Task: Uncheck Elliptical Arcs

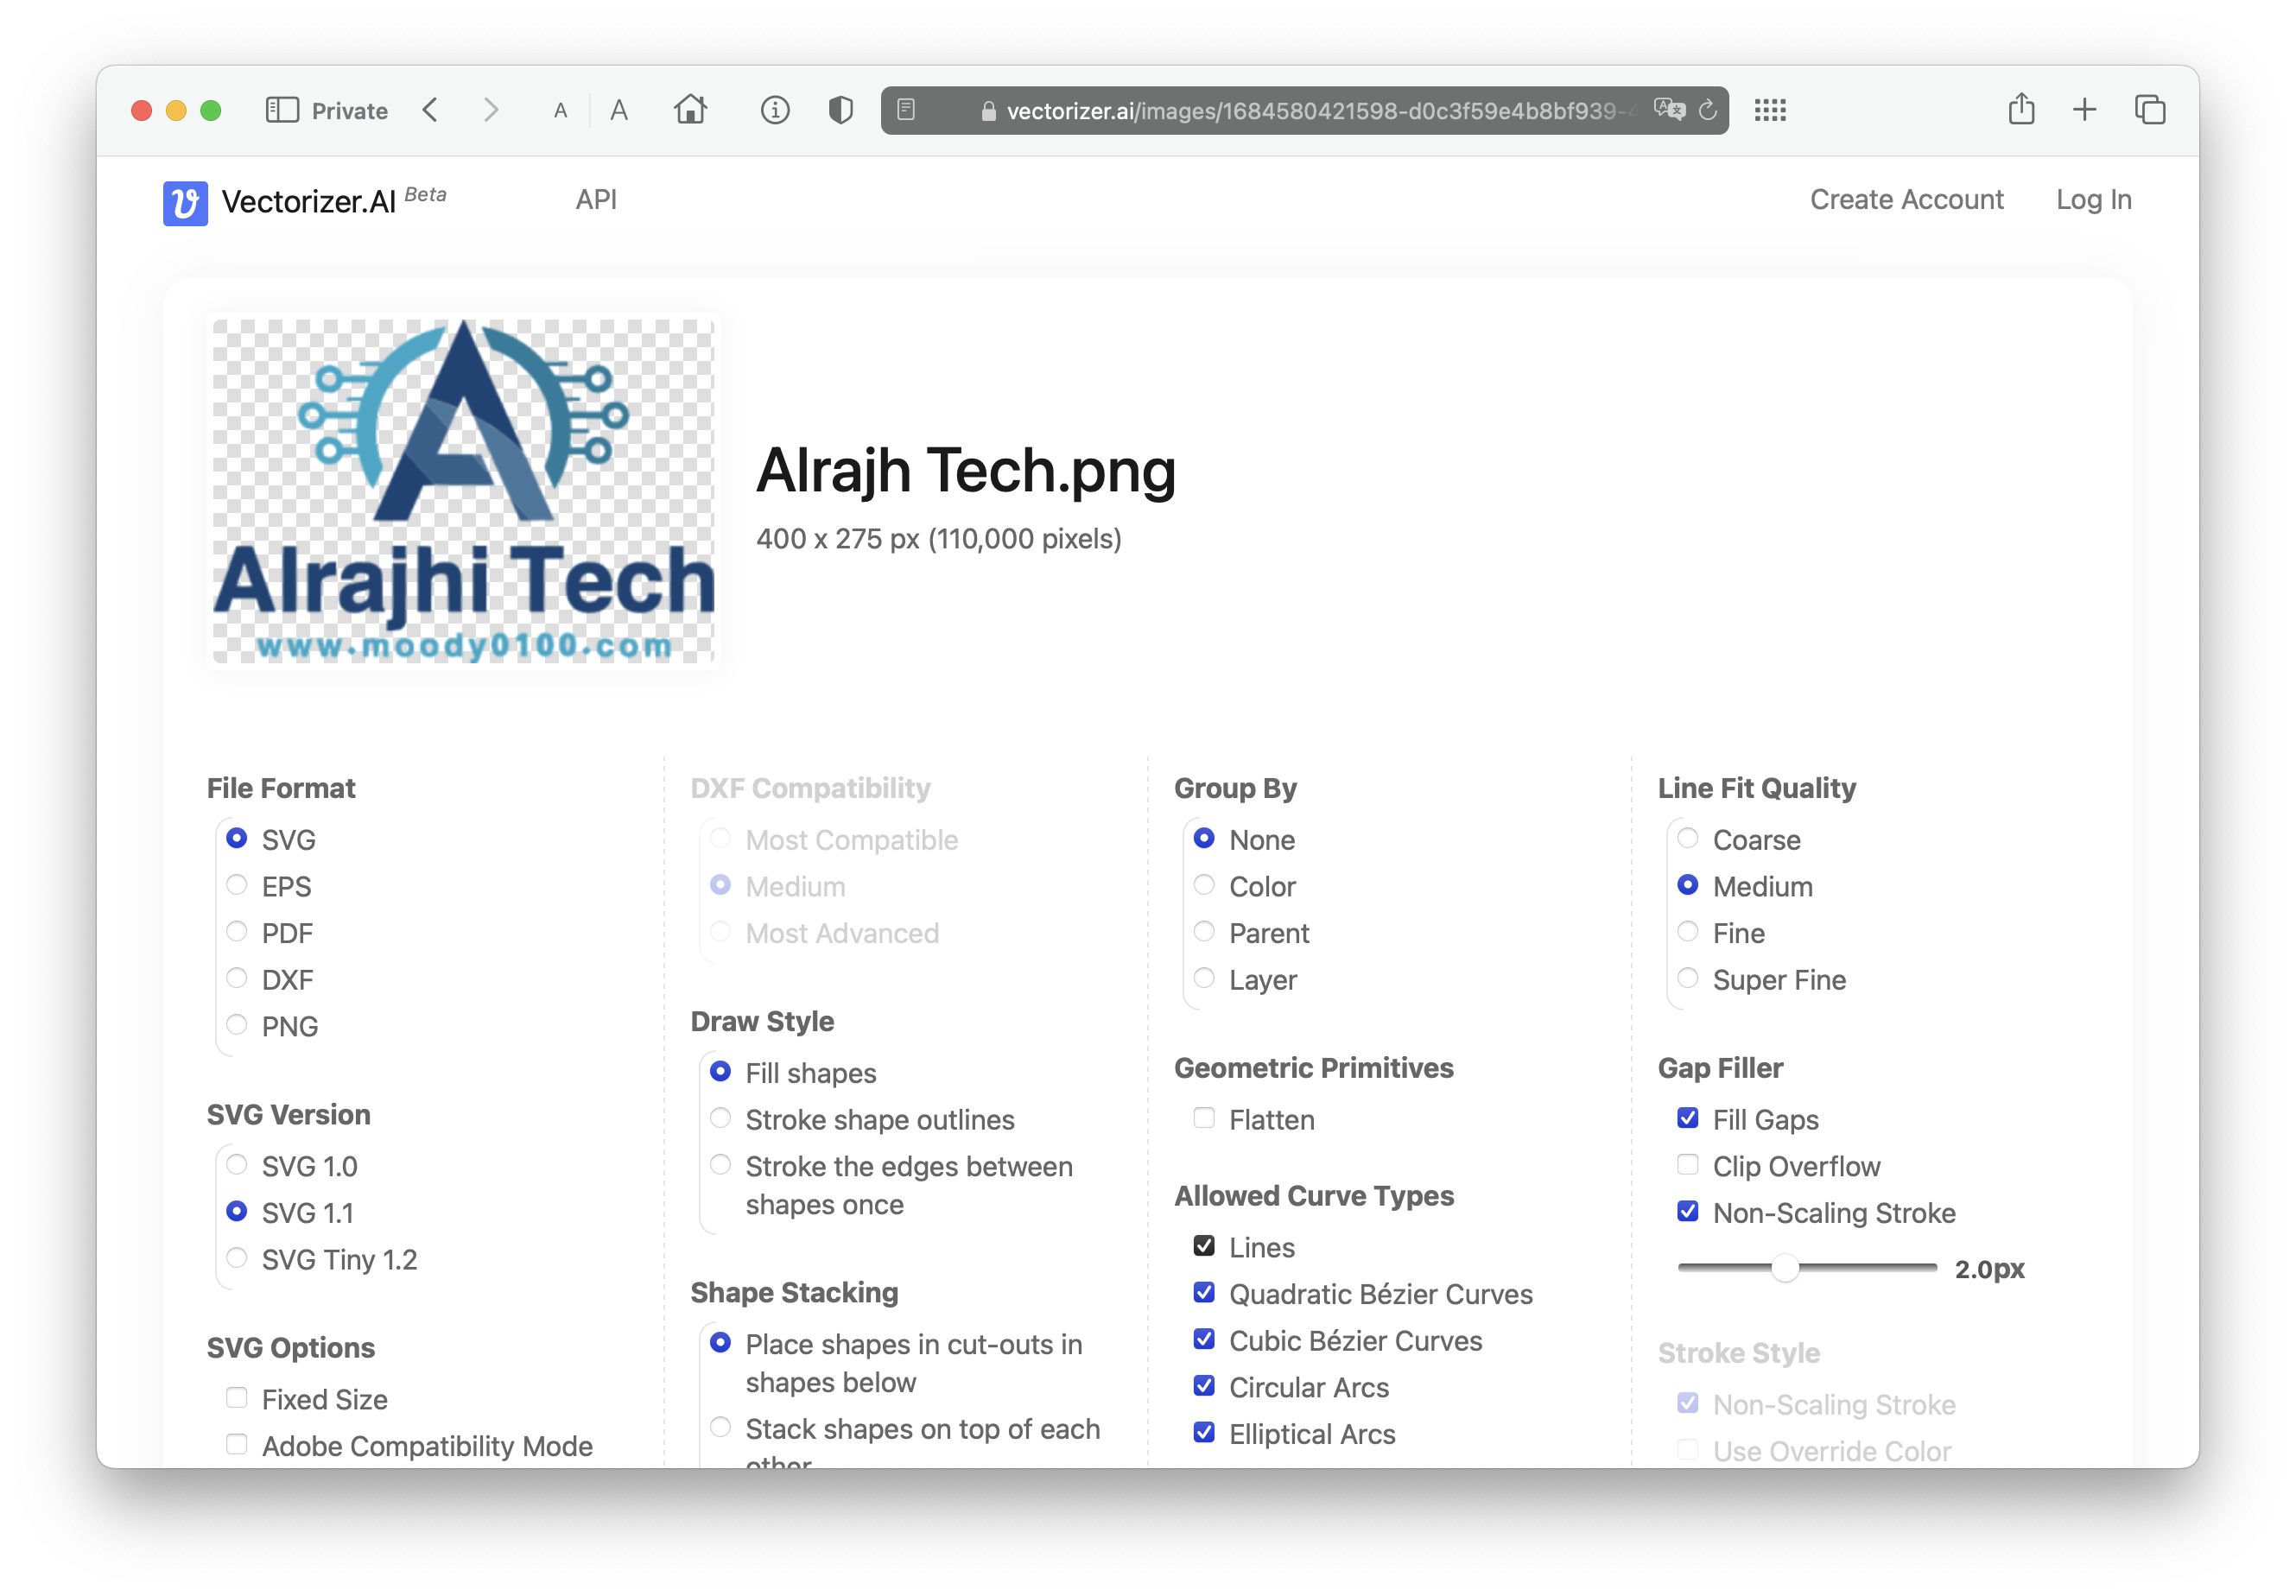Action: pyautogui.click(x=1204, y=1433)
